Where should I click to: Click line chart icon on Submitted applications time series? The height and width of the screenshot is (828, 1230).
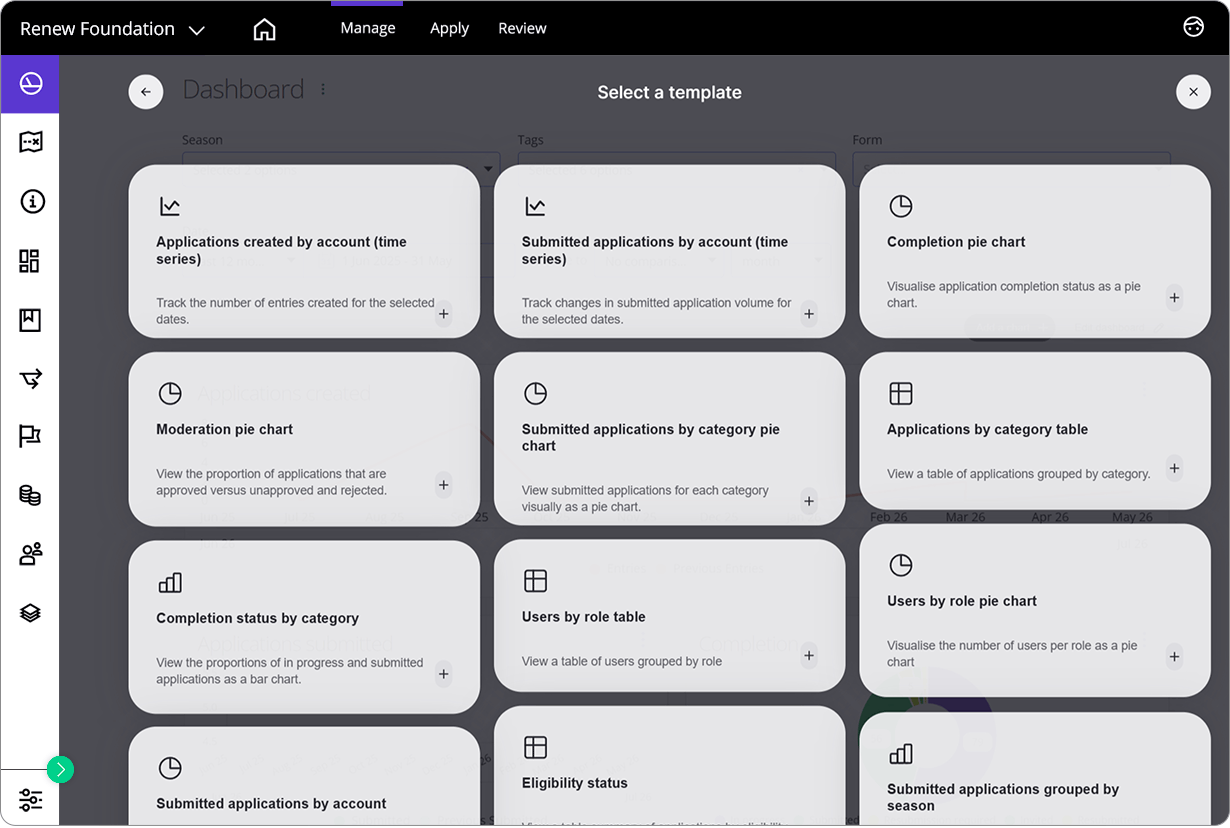coord(535,206)
